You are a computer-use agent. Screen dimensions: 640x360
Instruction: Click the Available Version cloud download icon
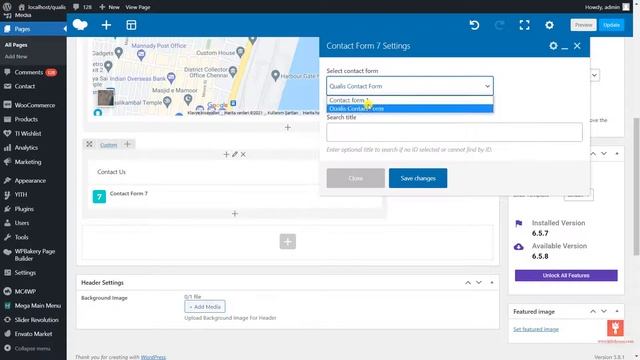(518, 247)
